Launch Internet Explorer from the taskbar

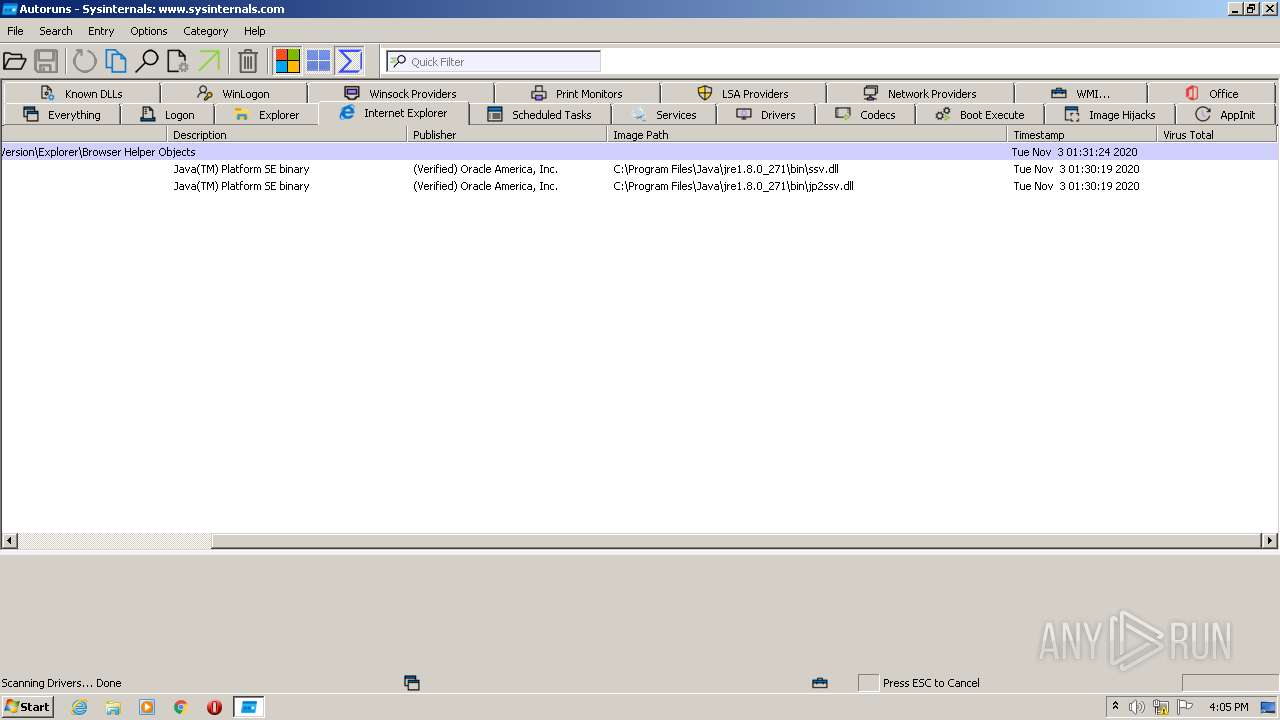[79, 707]
